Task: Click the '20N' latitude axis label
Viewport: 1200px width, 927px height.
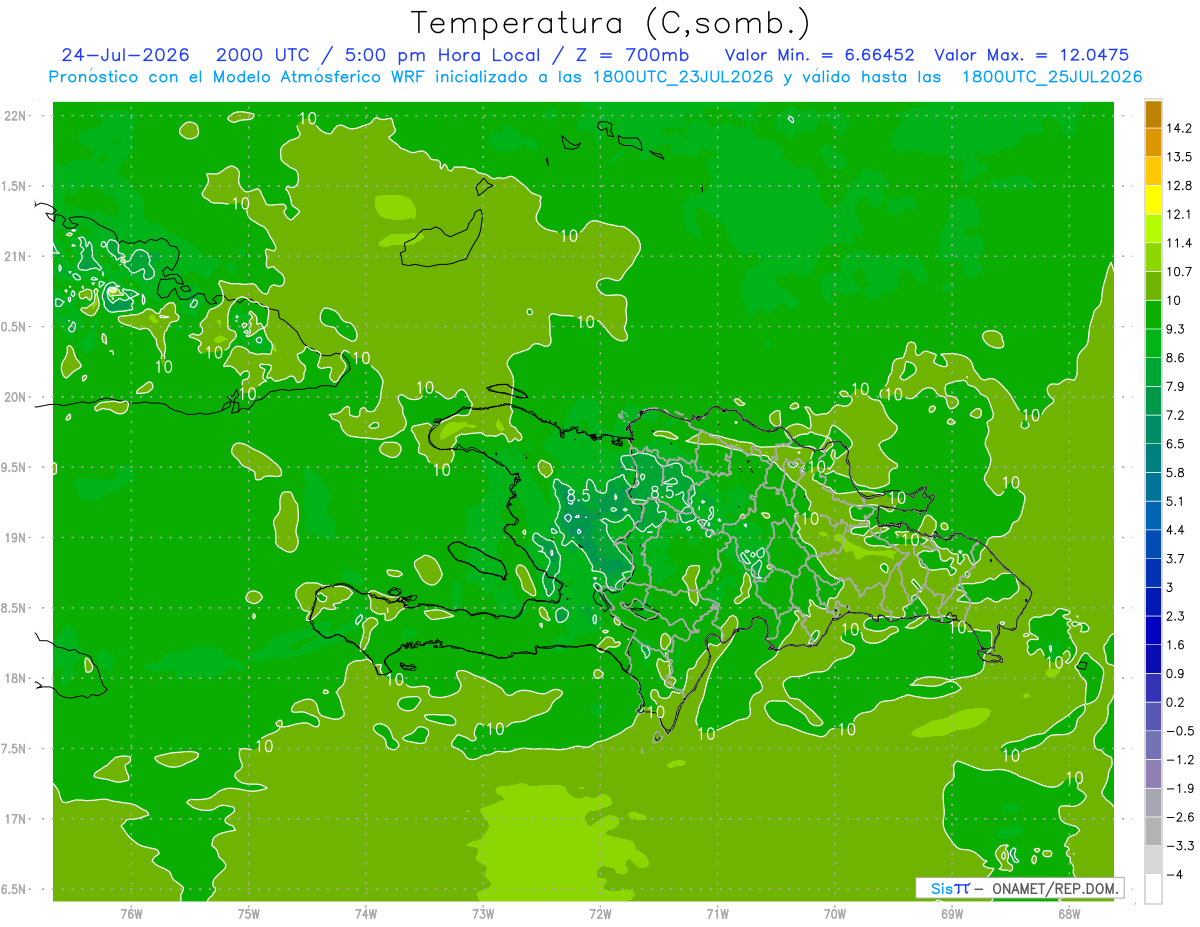Action: pos(16,397)
